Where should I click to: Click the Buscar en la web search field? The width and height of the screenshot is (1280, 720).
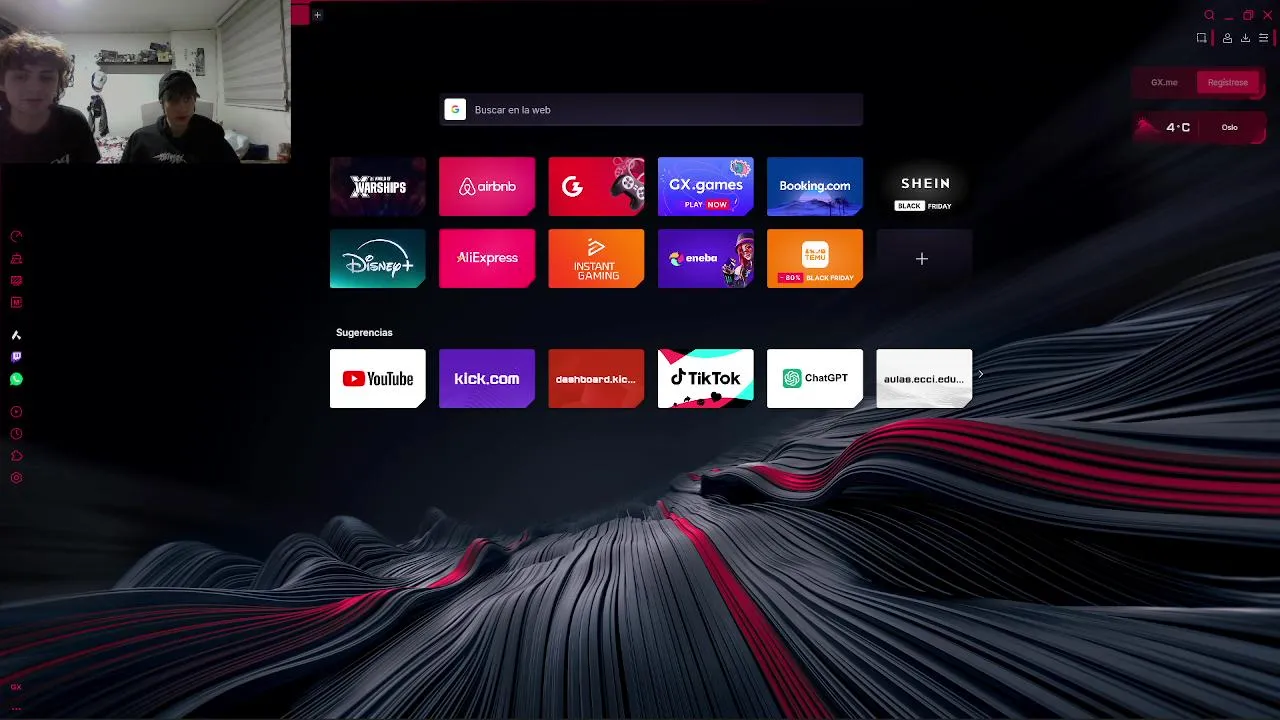click(652, 110)
